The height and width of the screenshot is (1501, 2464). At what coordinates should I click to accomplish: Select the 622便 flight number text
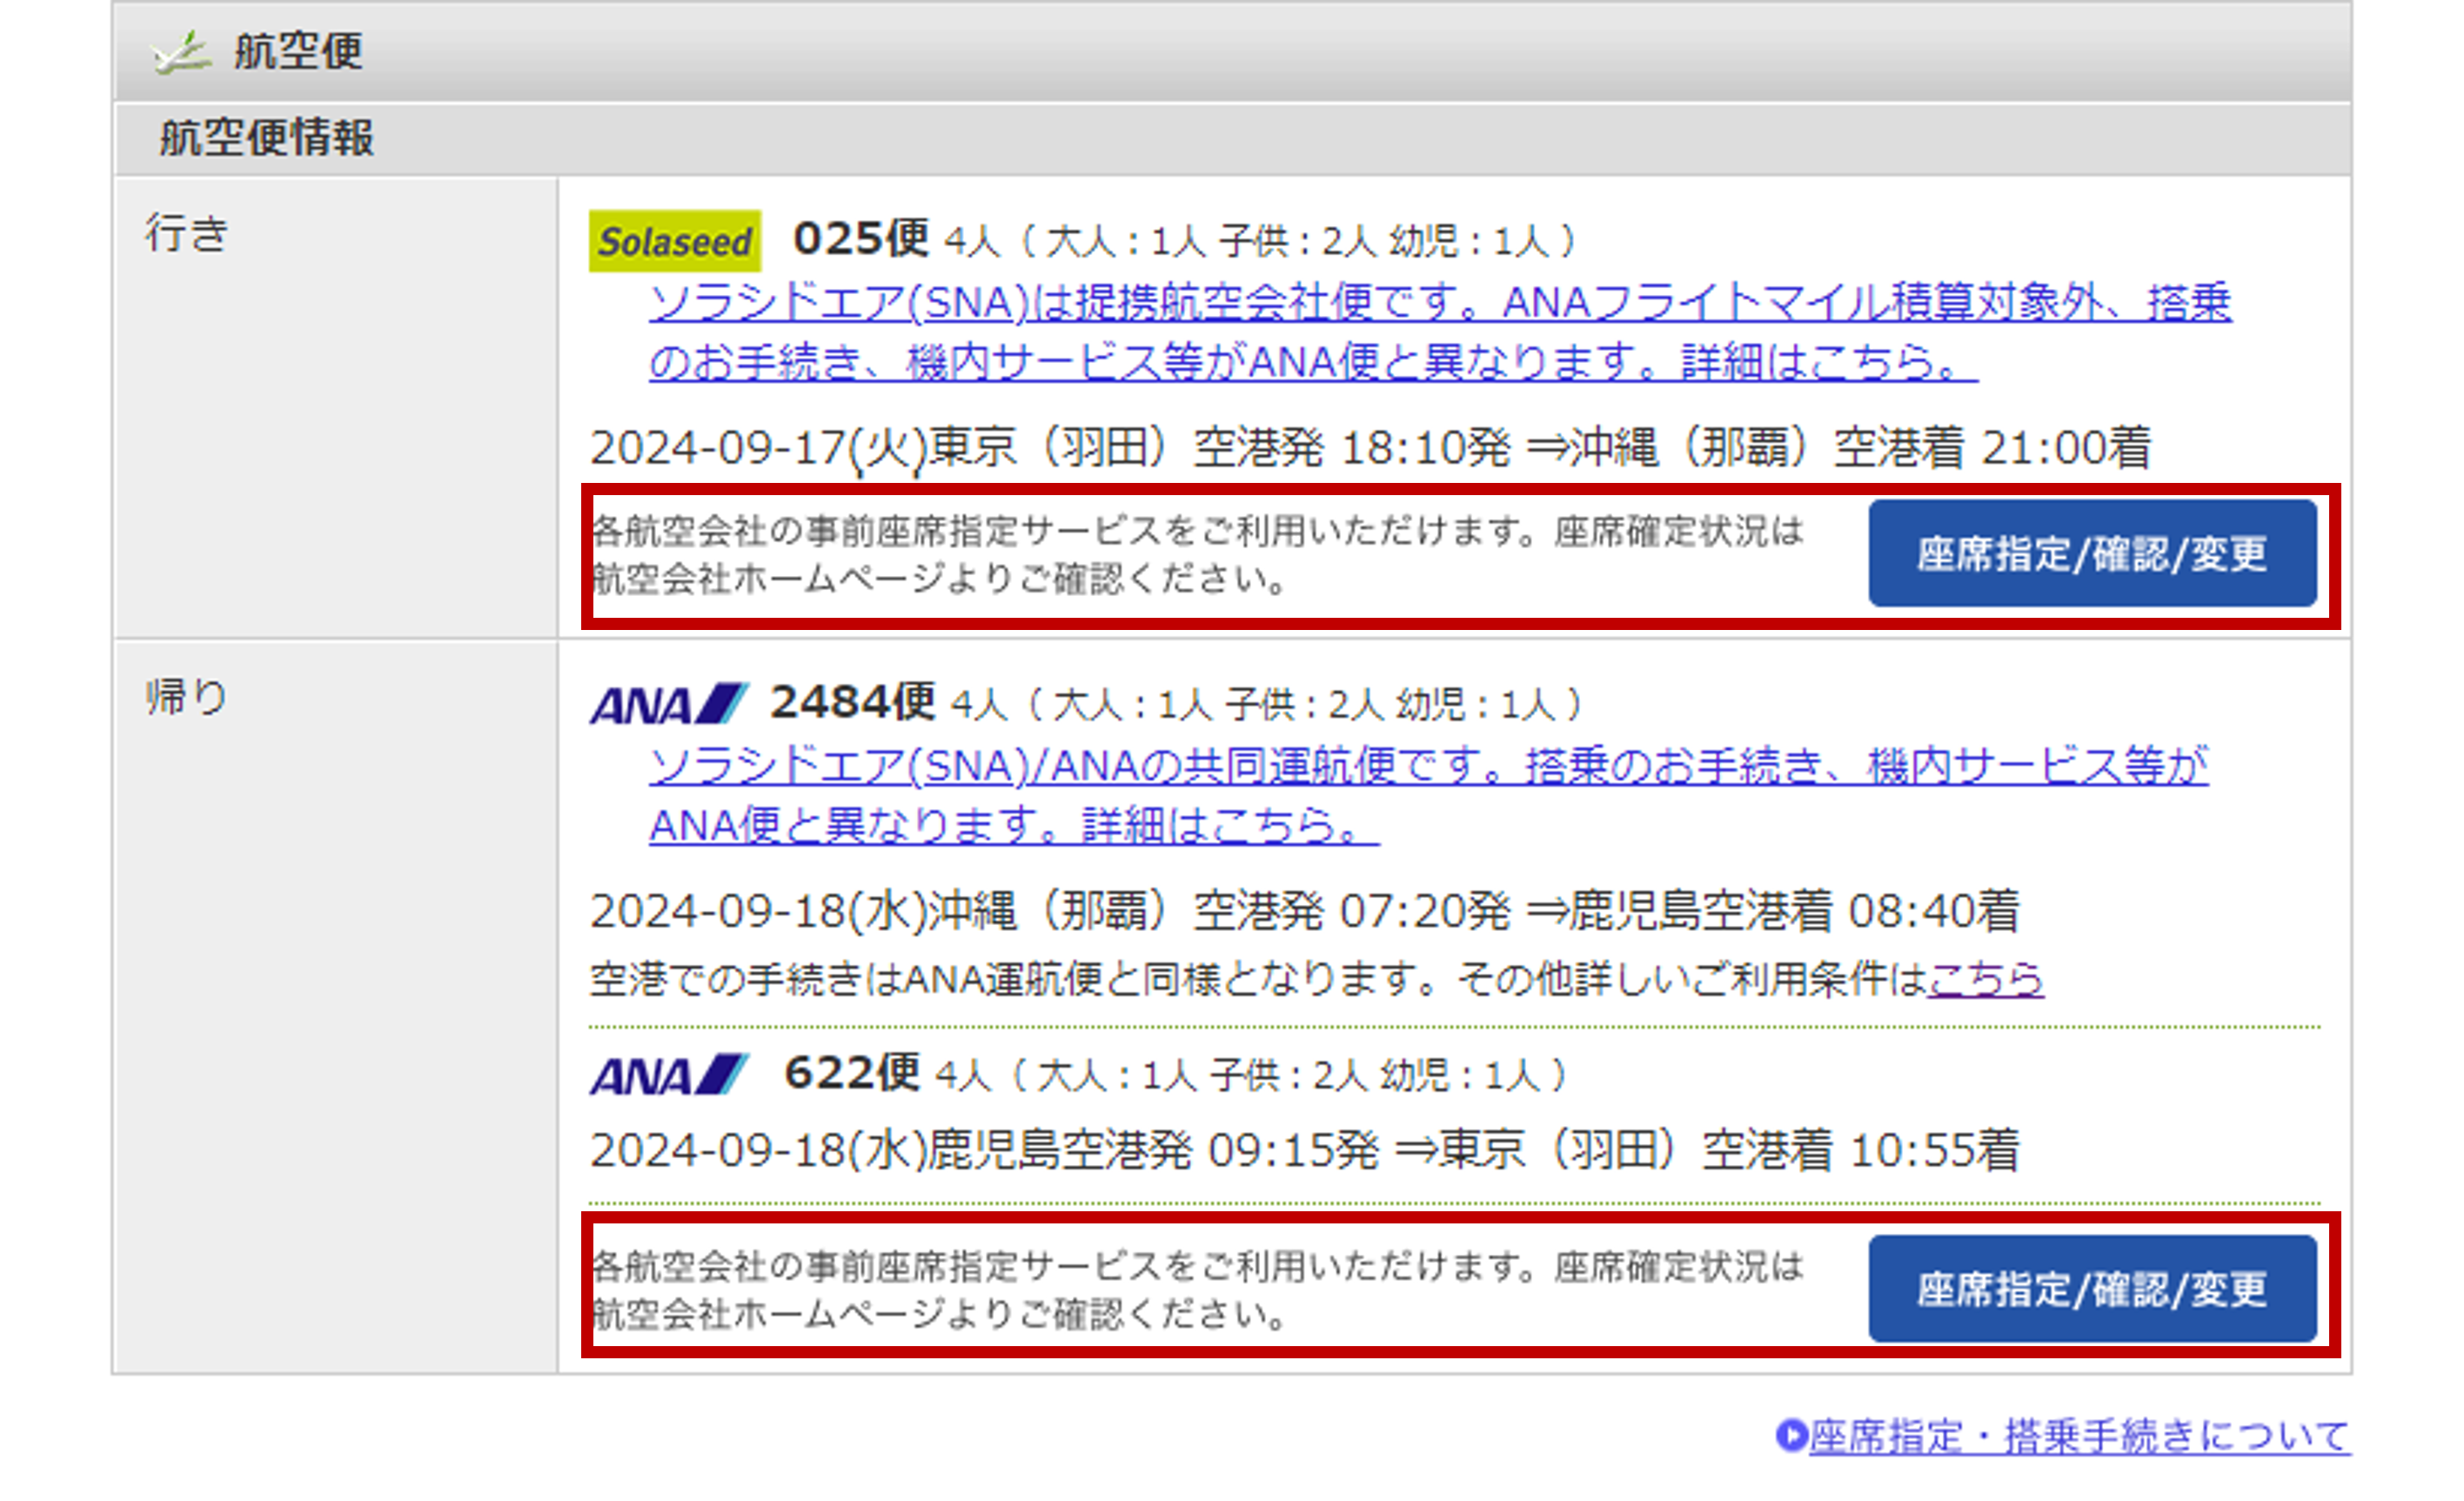pos(852,1073)
